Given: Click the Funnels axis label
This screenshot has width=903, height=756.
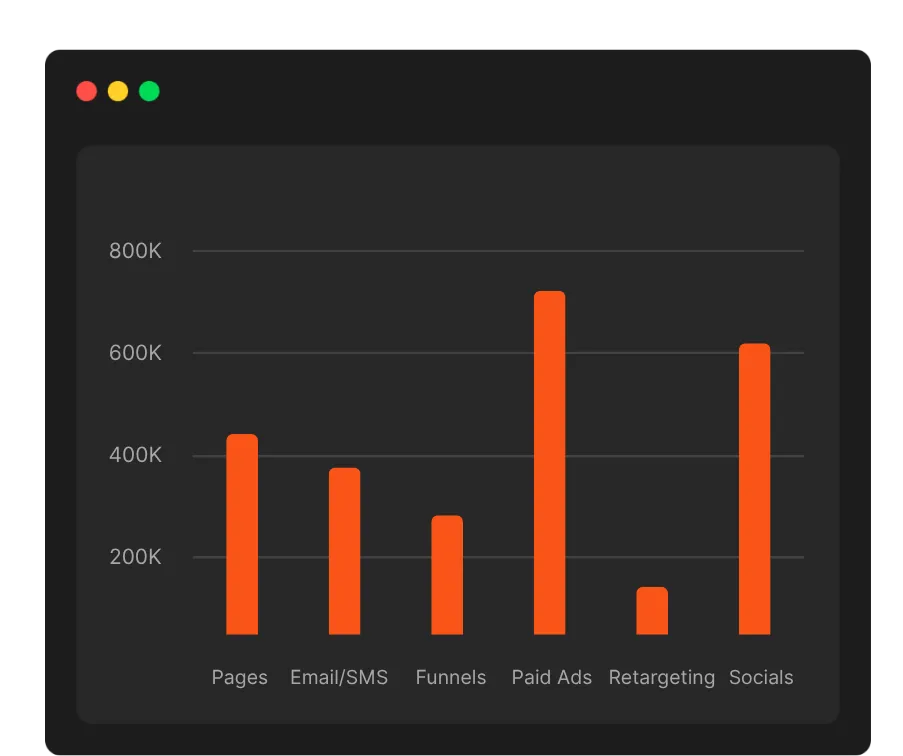Looking at the screenshot, I should coord(451,677).
